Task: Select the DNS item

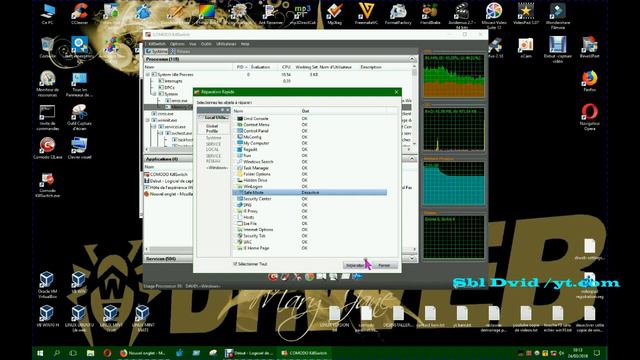Action: [x=247, y=205]
